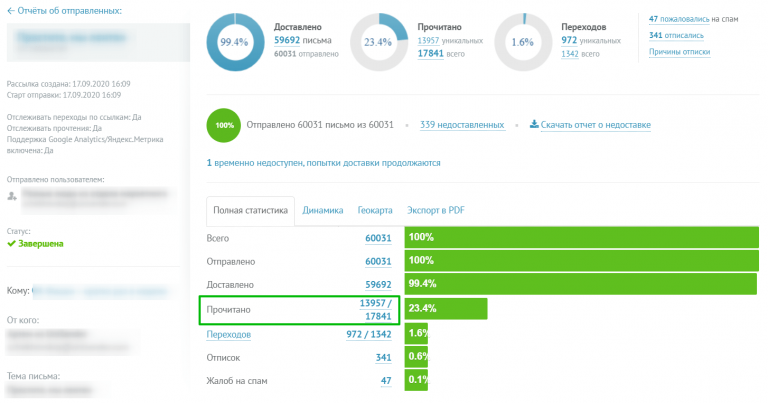Click the user icon under sender info
Viewport: 768px width, 403px height.
pyautogui.click(x=12, y=196)
